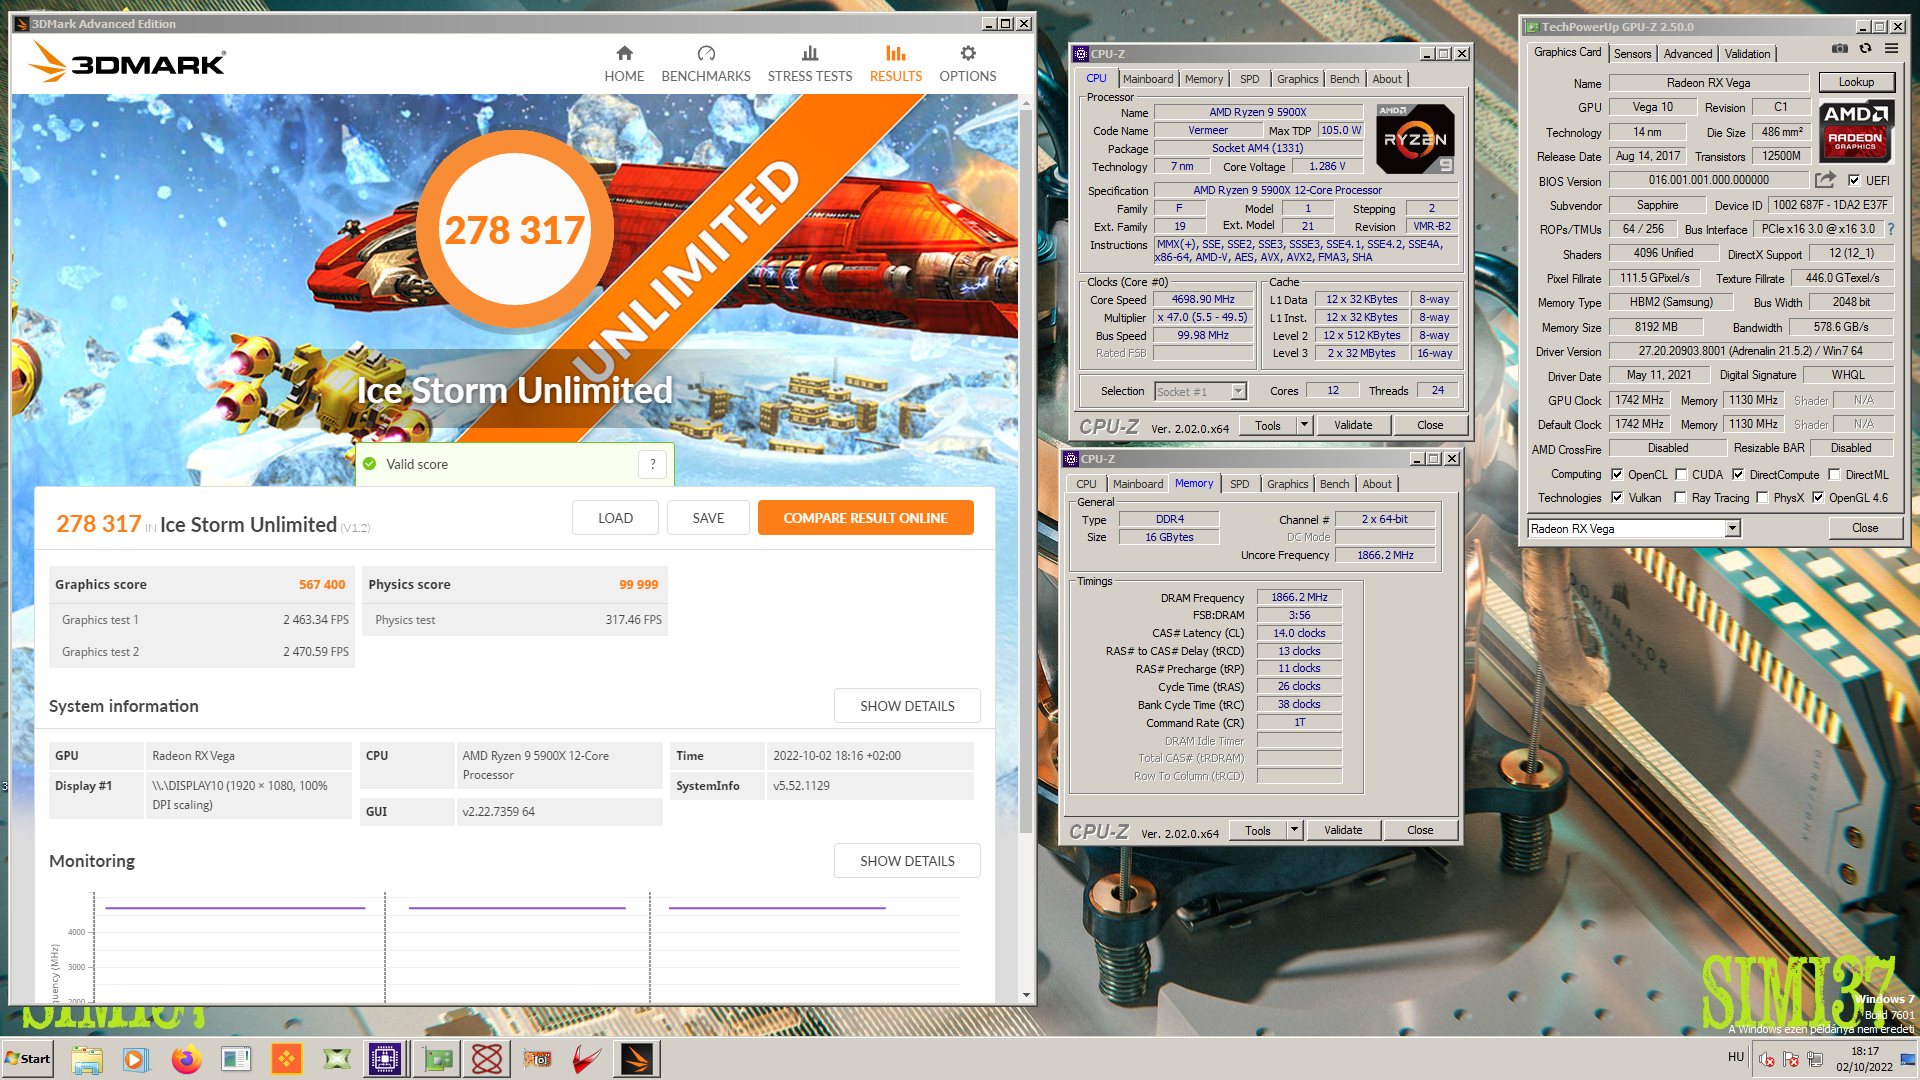
Task: Toggle the OpenCL checkbox
Action: point(1617,475)
